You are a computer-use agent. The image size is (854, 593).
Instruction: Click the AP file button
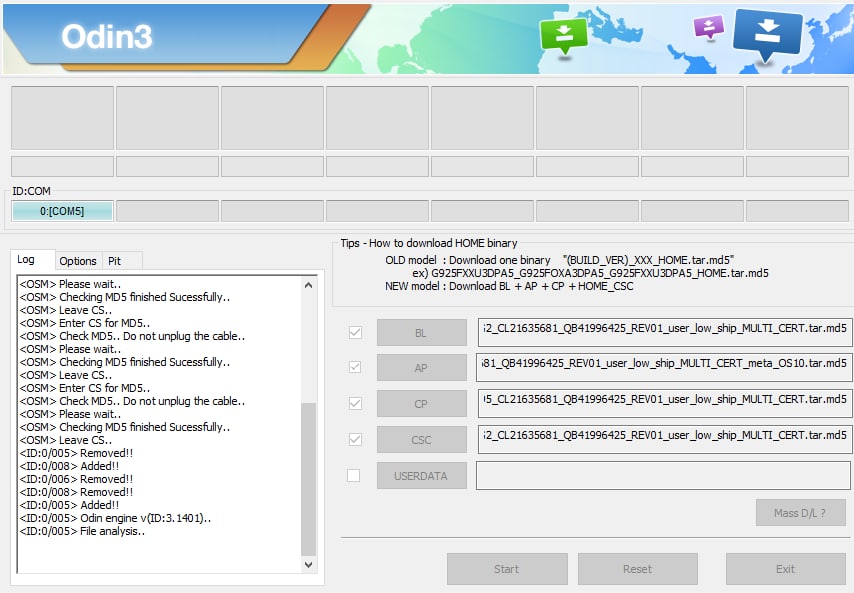pos(422,368)
